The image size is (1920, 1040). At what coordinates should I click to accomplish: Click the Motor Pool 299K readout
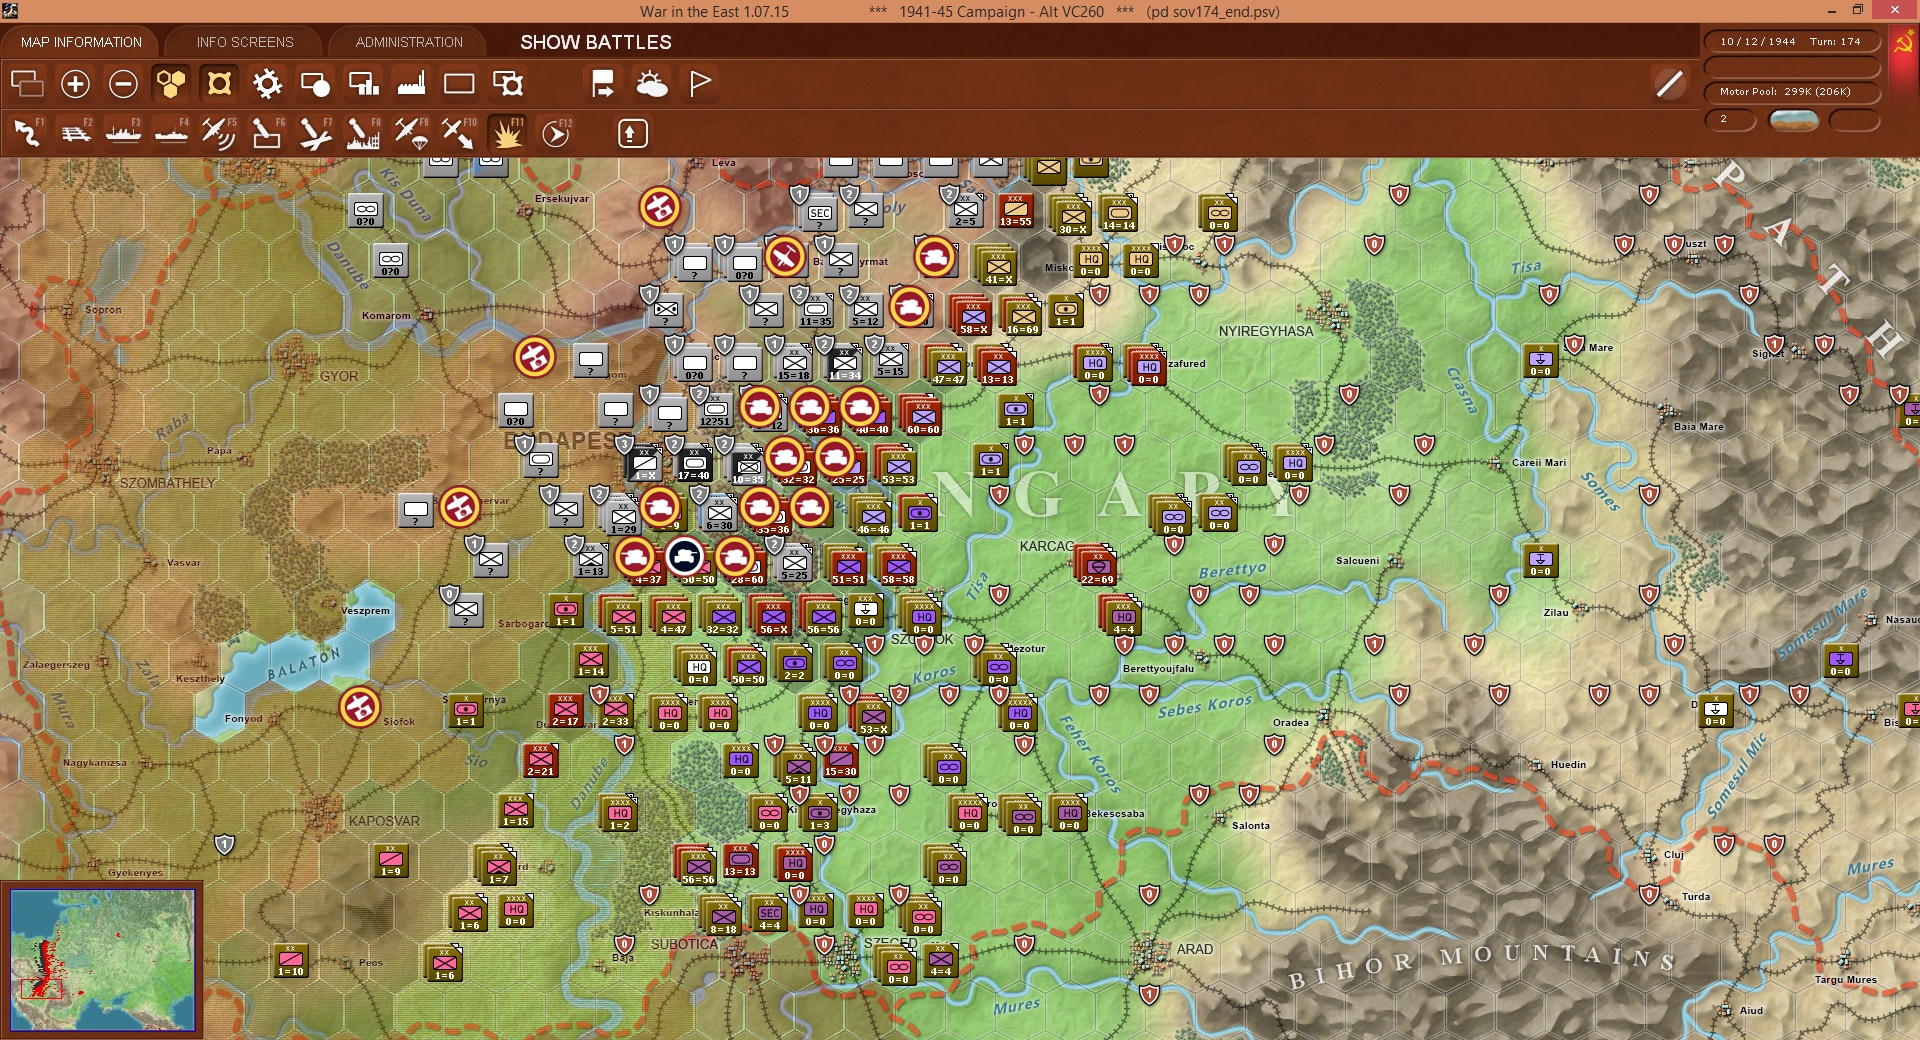(1790, 92)
